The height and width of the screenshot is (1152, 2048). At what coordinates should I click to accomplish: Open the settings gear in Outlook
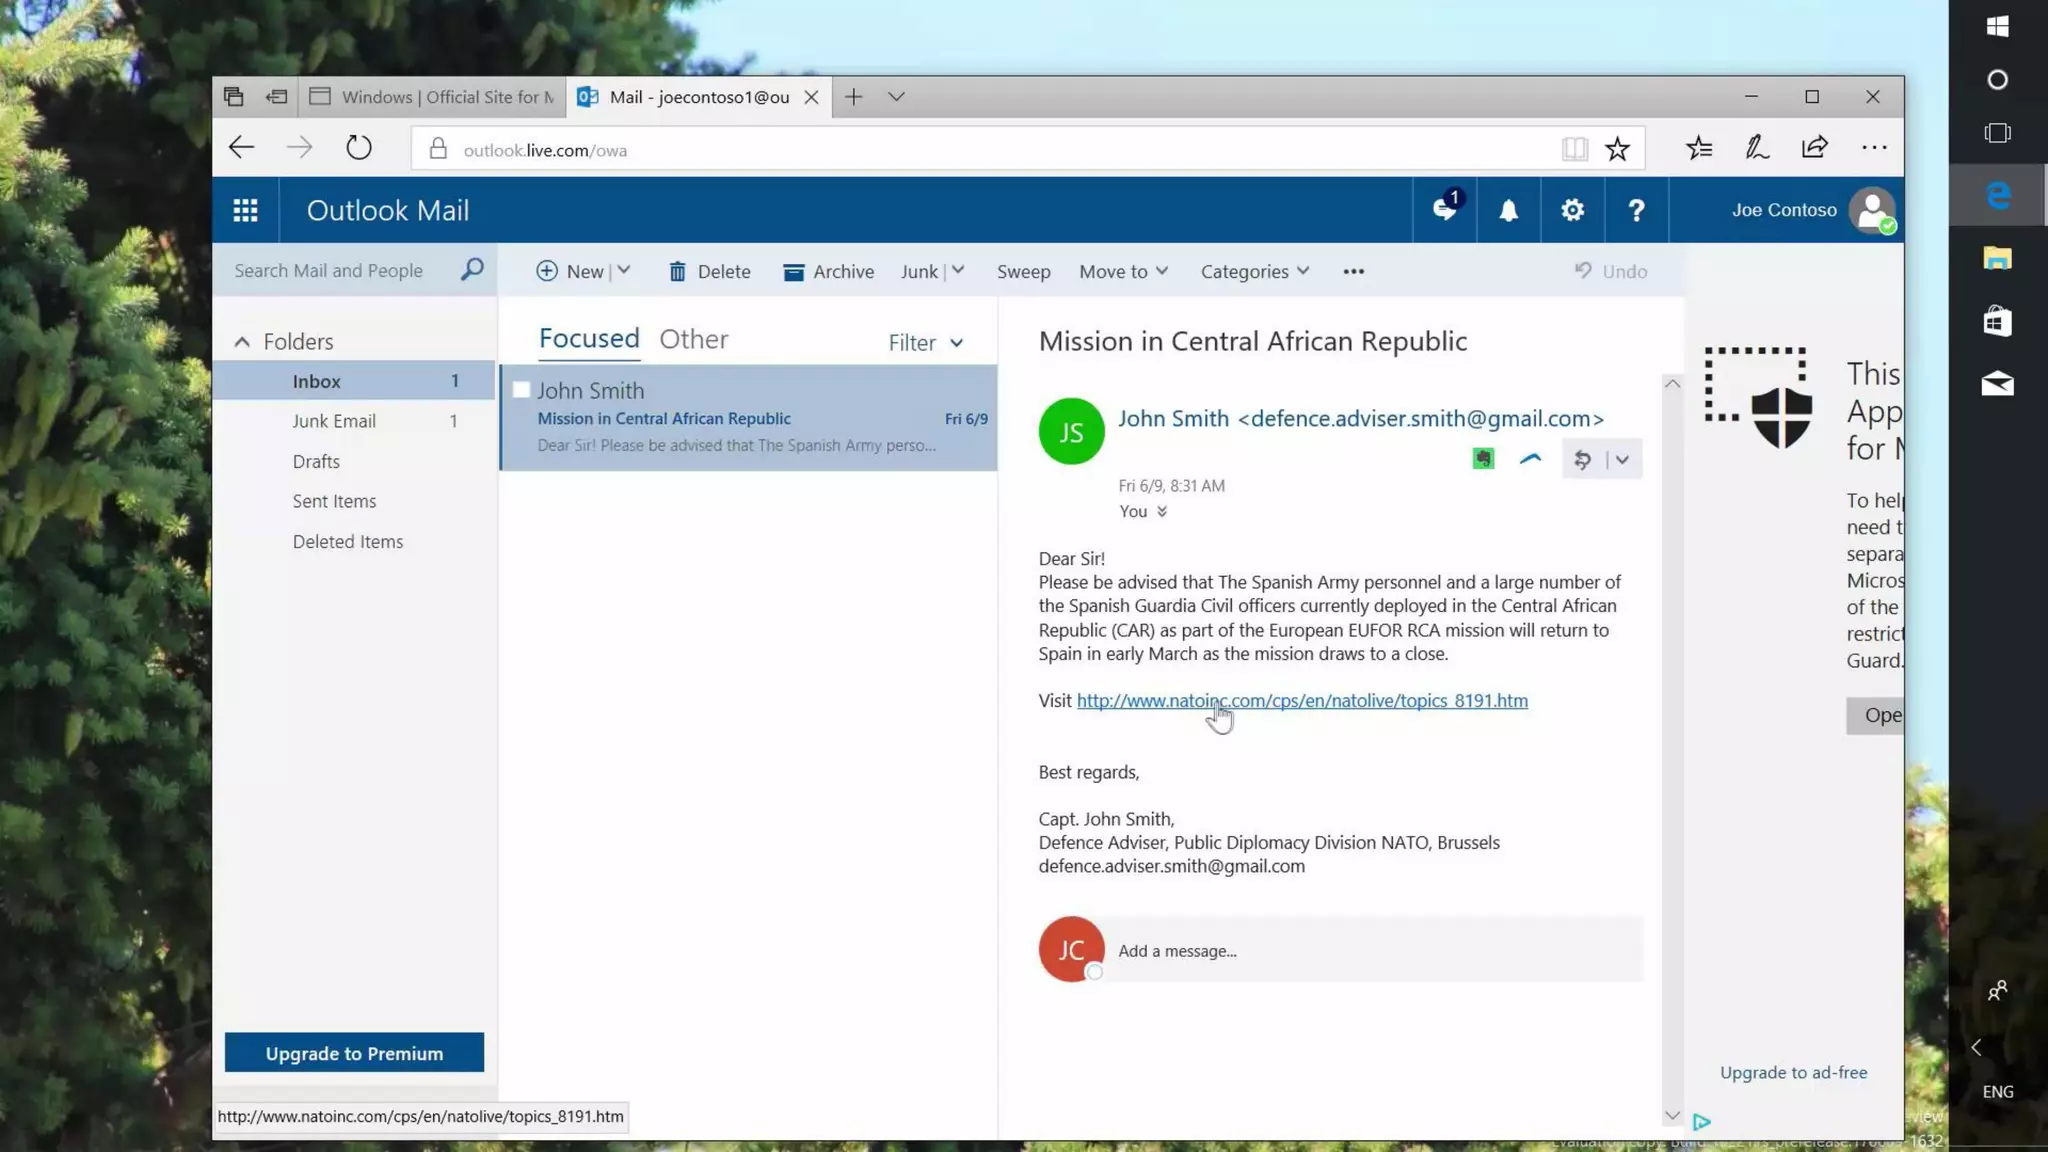[x=1572, y=210]
